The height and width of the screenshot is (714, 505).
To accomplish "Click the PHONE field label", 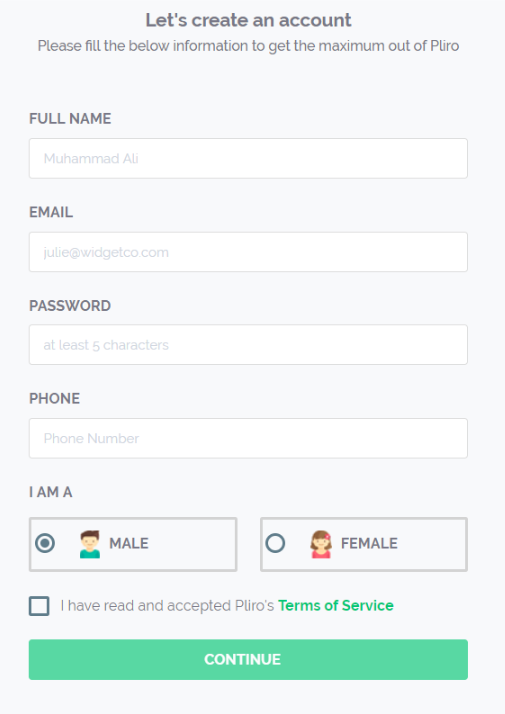I will click(x=55, y=398).
